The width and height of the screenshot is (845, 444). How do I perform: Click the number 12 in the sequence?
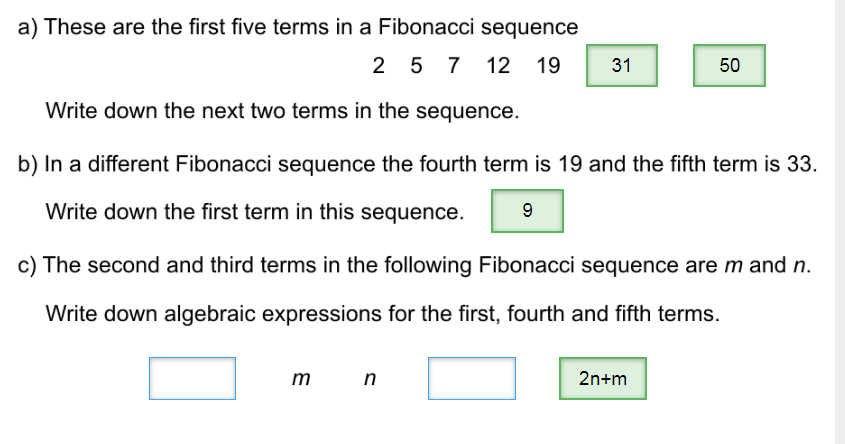(498, 66)
